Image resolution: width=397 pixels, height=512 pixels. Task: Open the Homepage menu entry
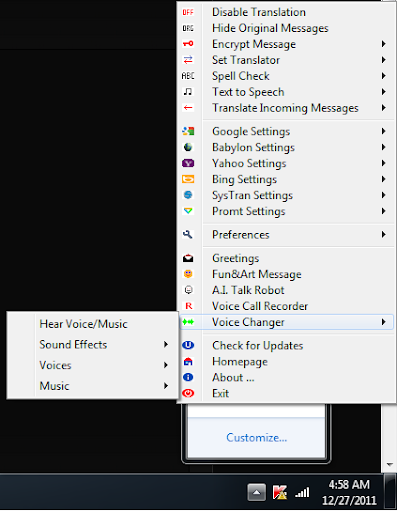click(x=286, y=361)
